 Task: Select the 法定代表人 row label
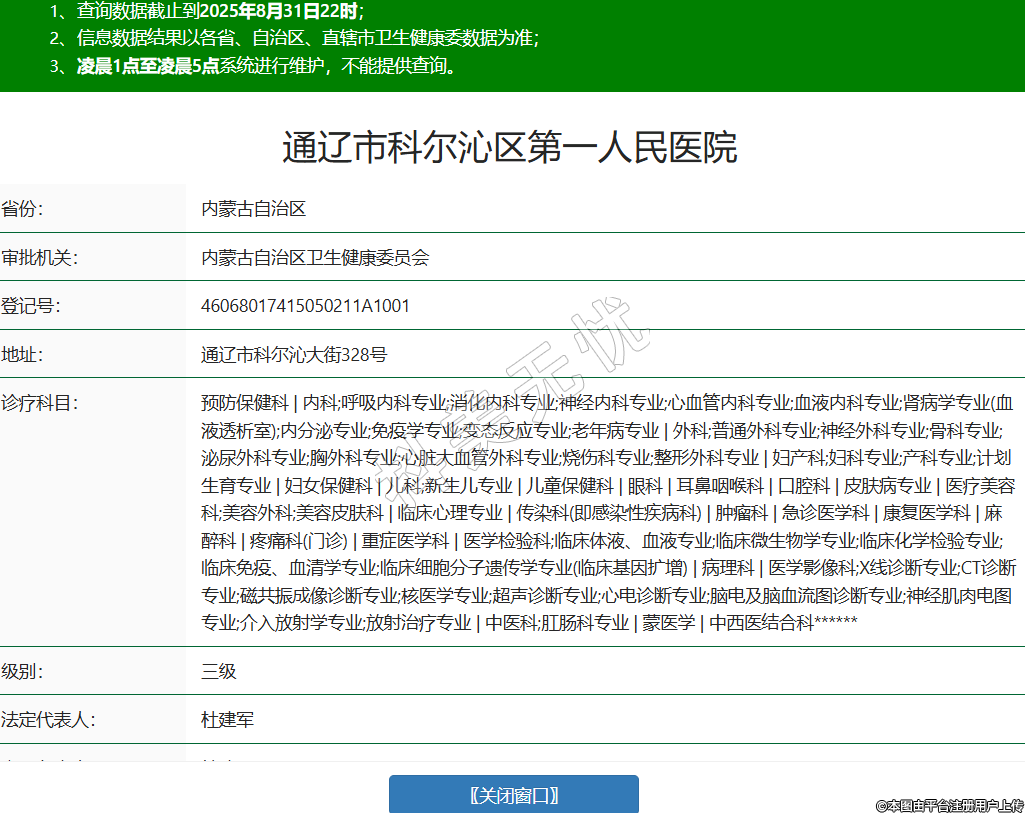pyautogui.click(x=48, y=720)
